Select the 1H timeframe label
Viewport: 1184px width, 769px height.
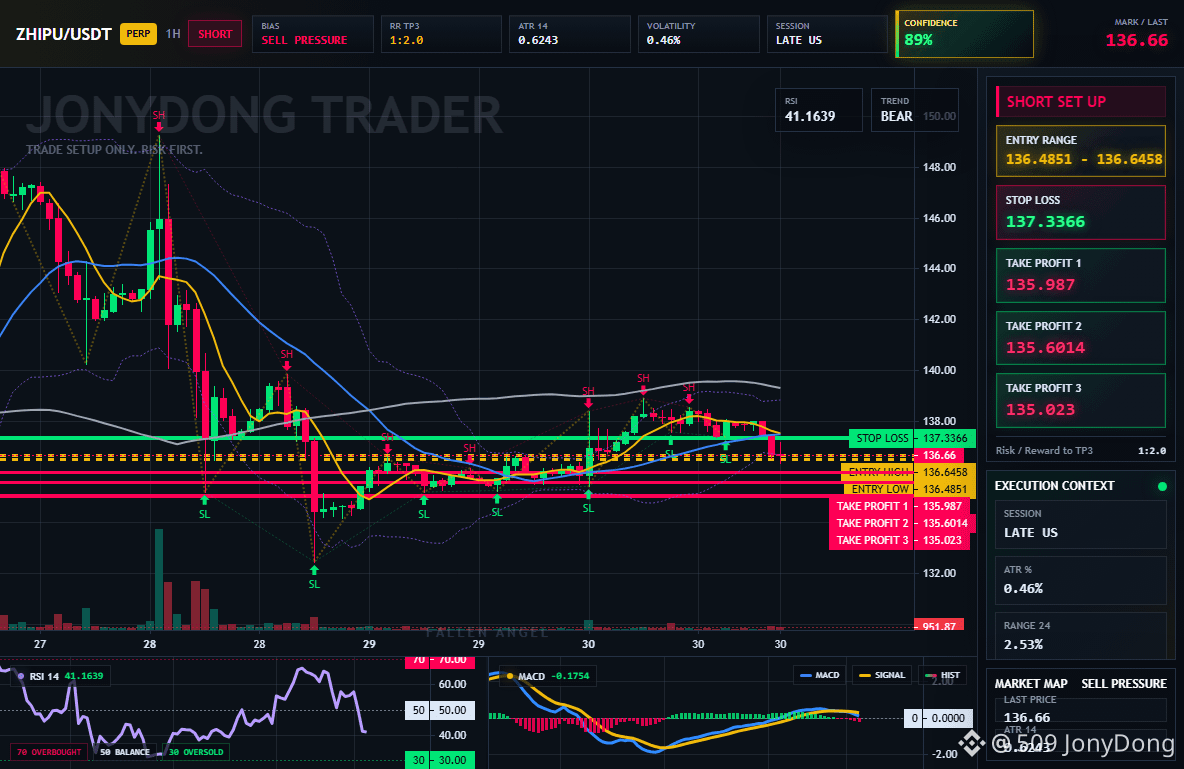173,34
